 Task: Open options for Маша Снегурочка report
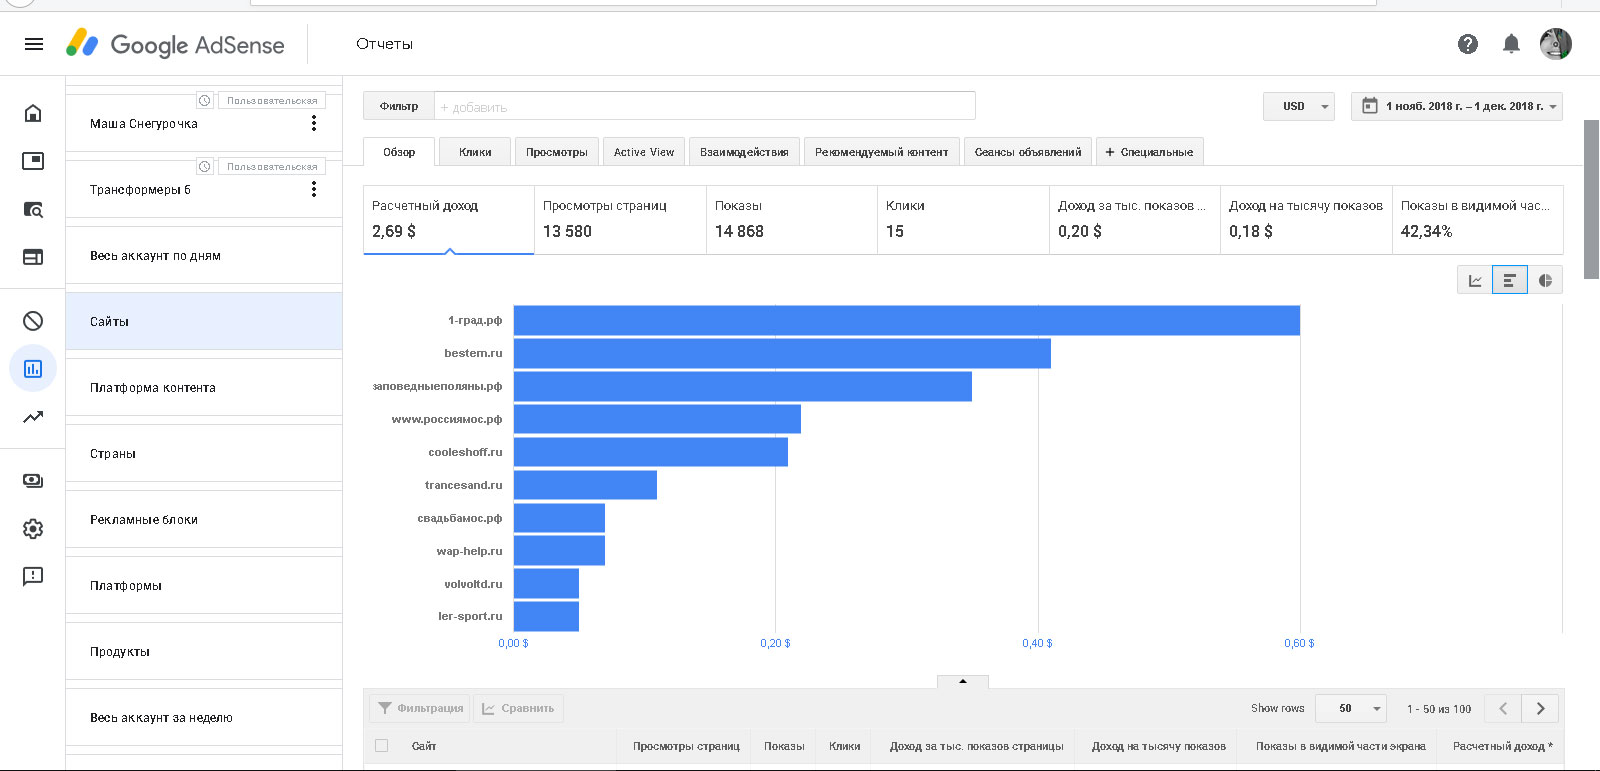click(314, 123)
